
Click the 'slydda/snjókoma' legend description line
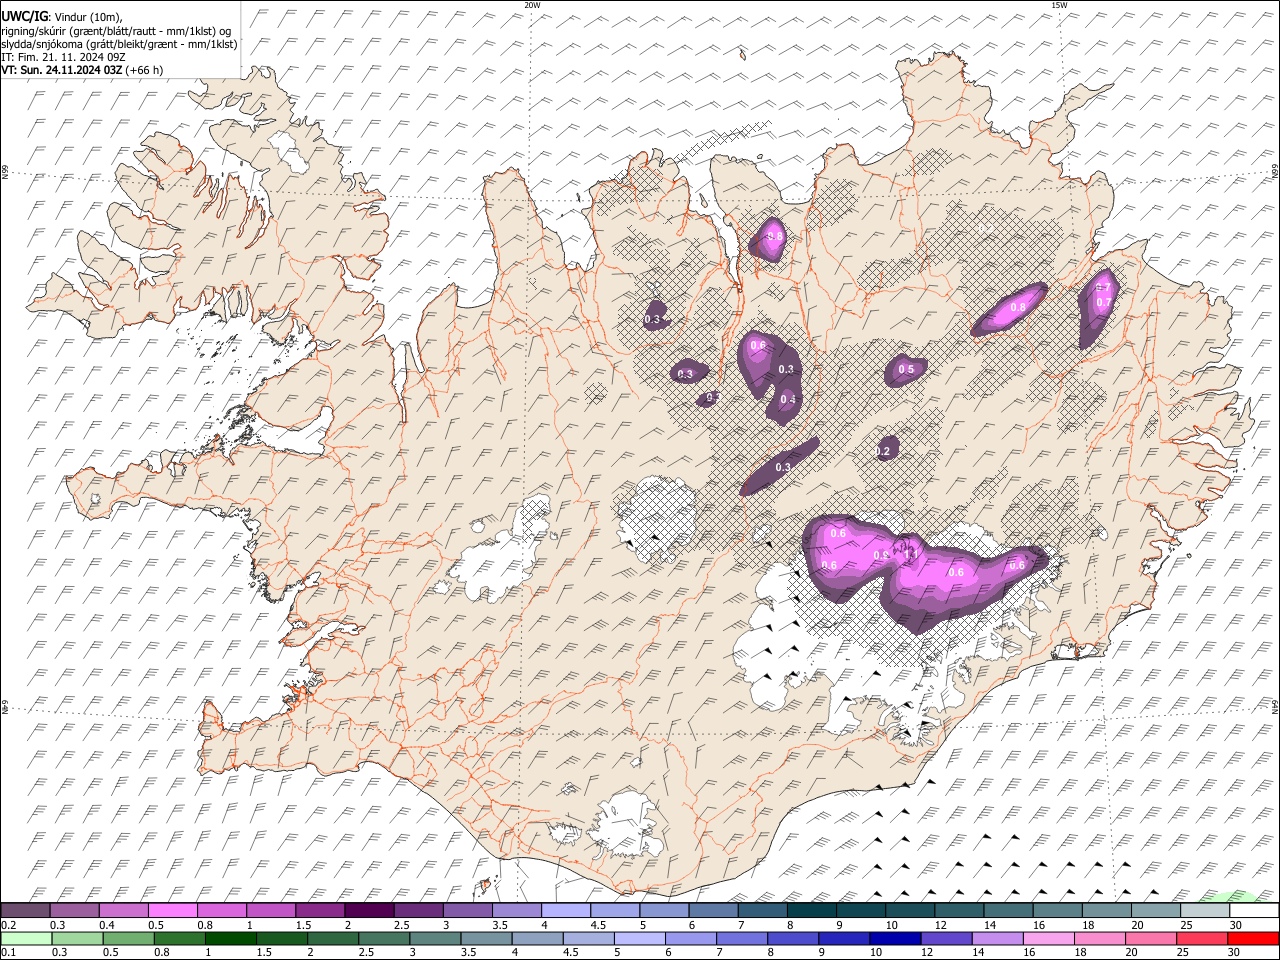pos(120,44)
